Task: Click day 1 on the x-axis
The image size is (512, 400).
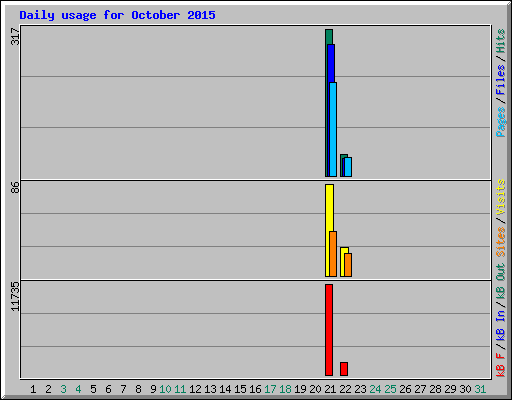Action: click(33, 389)
